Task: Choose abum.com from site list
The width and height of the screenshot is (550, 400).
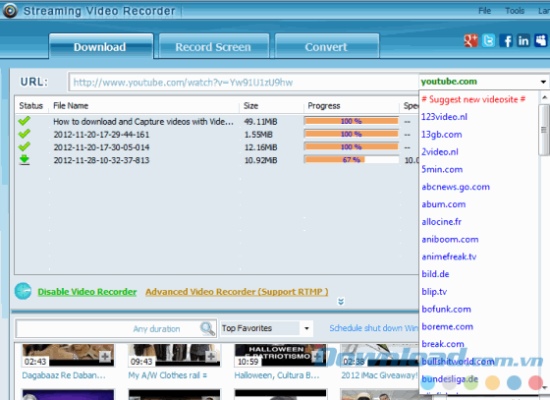Action: coord(443,204)
